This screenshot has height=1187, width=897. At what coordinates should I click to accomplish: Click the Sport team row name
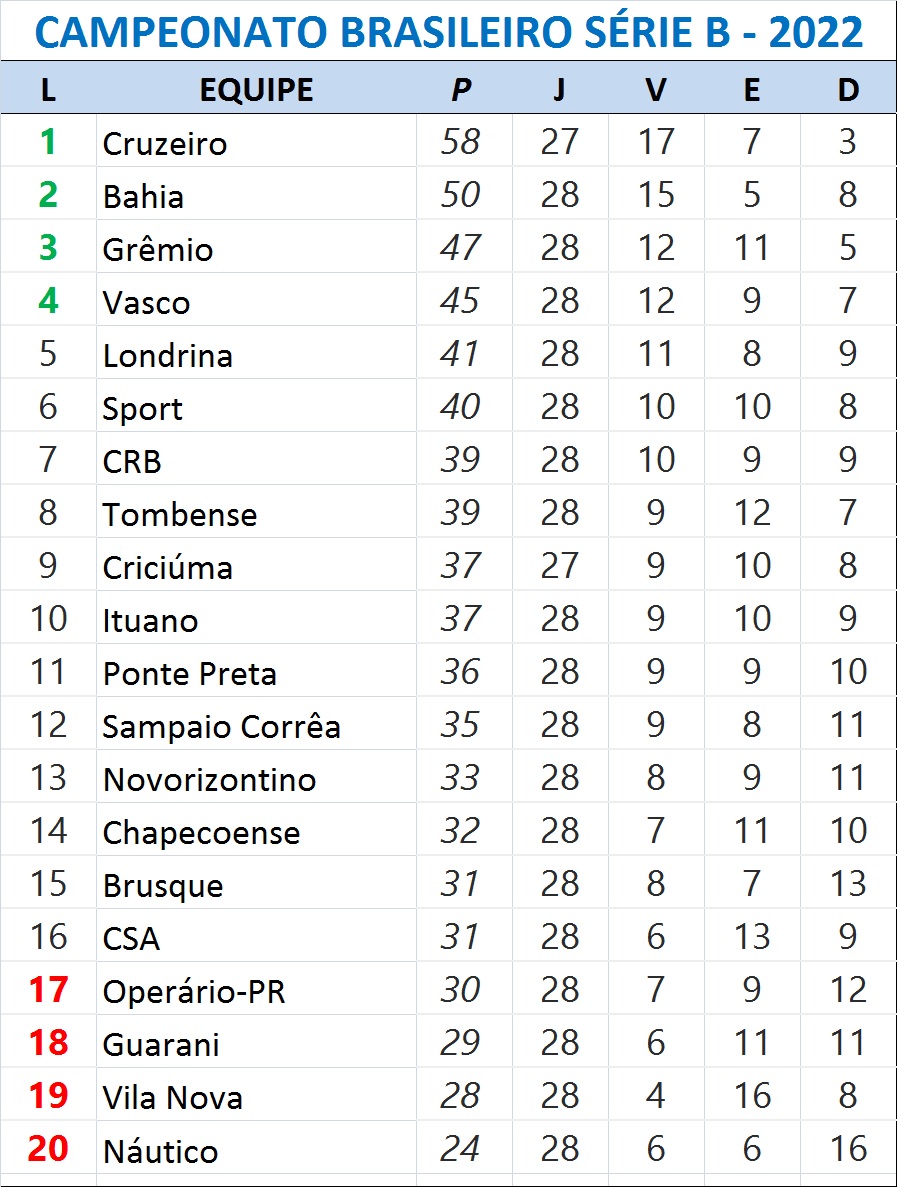point(142,409)
